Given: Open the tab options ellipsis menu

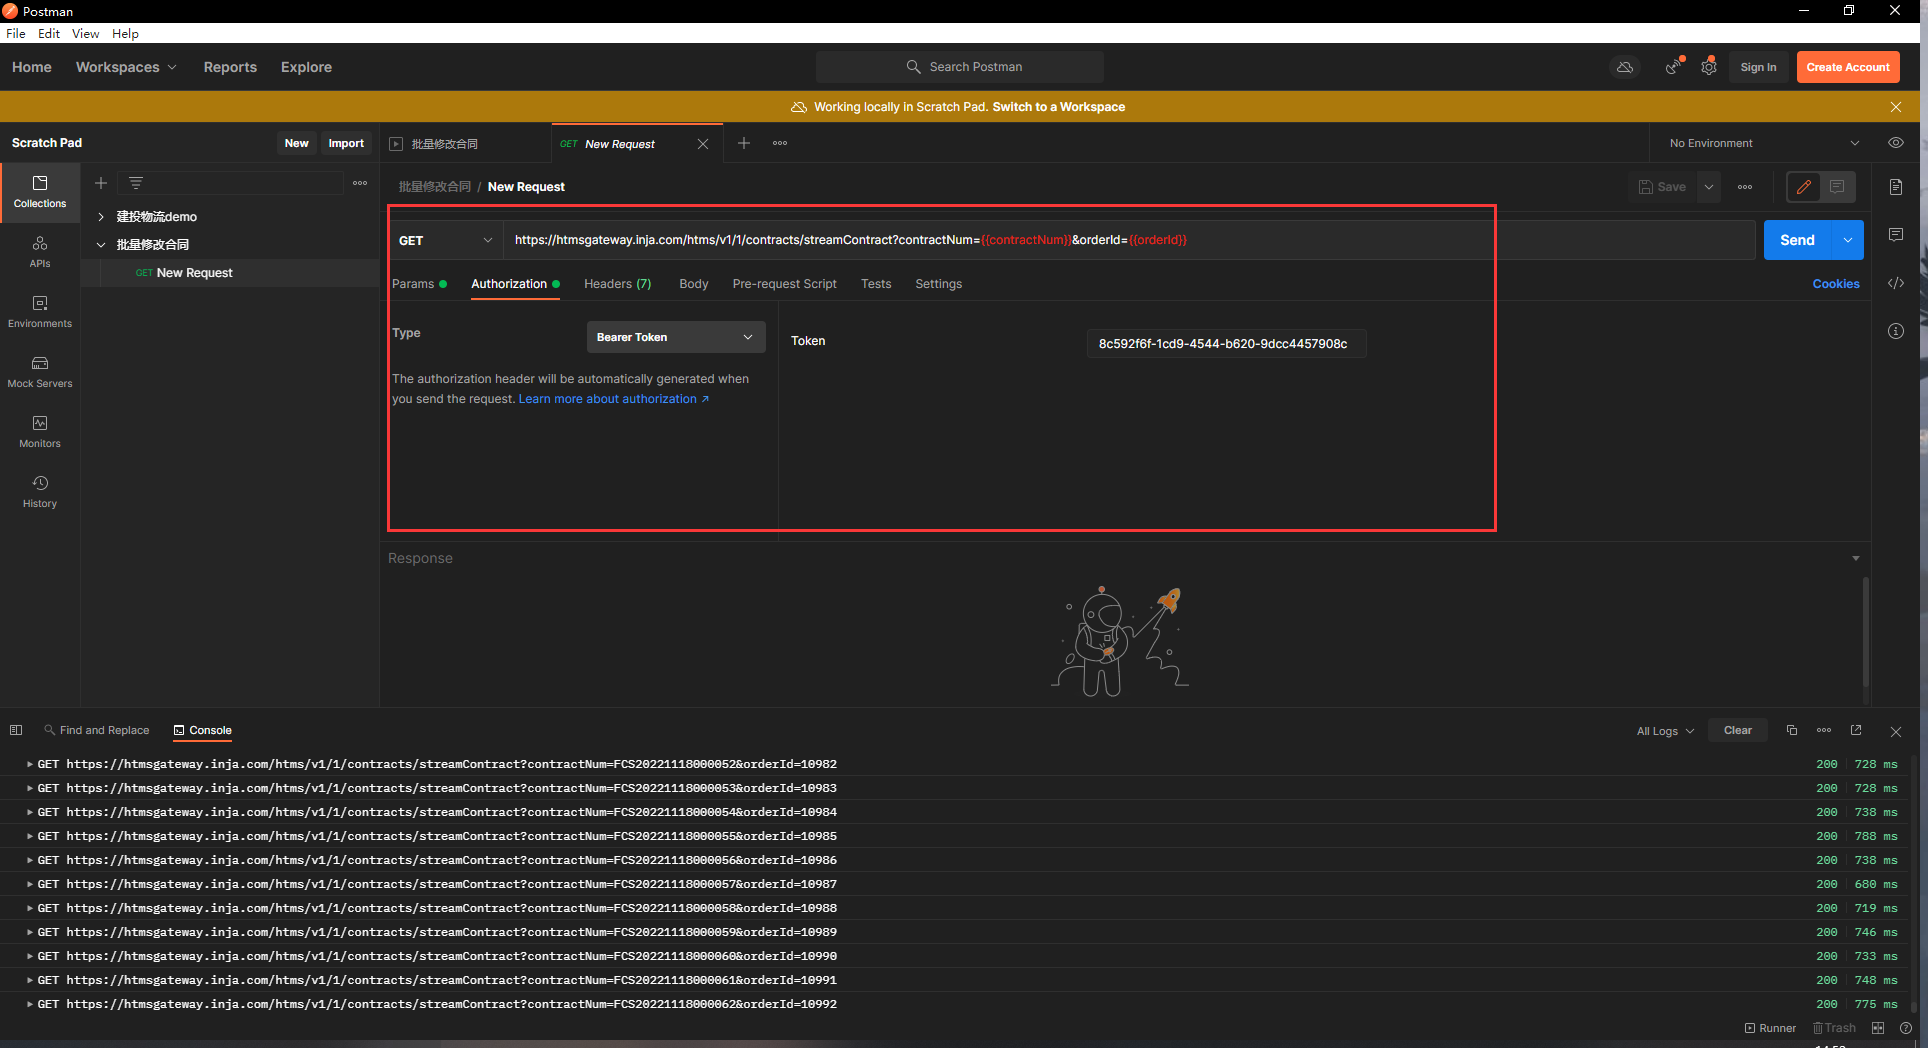Looking at the screenshot, I should click(x=780, y=143).
